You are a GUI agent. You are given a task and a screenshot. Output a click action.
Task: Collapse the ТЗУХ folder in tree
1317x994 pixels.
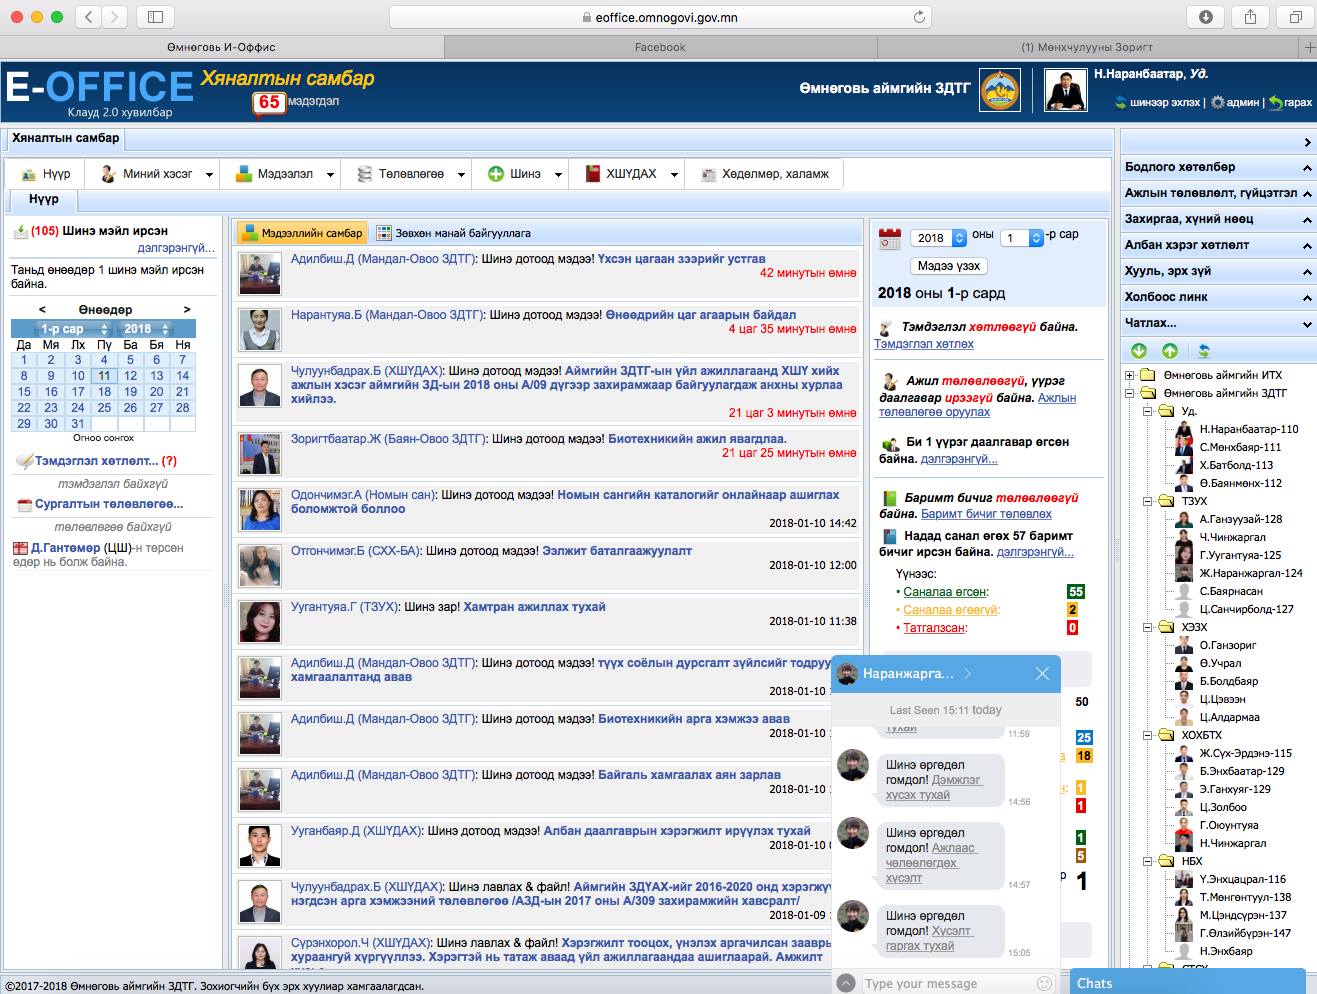pos(1148,501)
